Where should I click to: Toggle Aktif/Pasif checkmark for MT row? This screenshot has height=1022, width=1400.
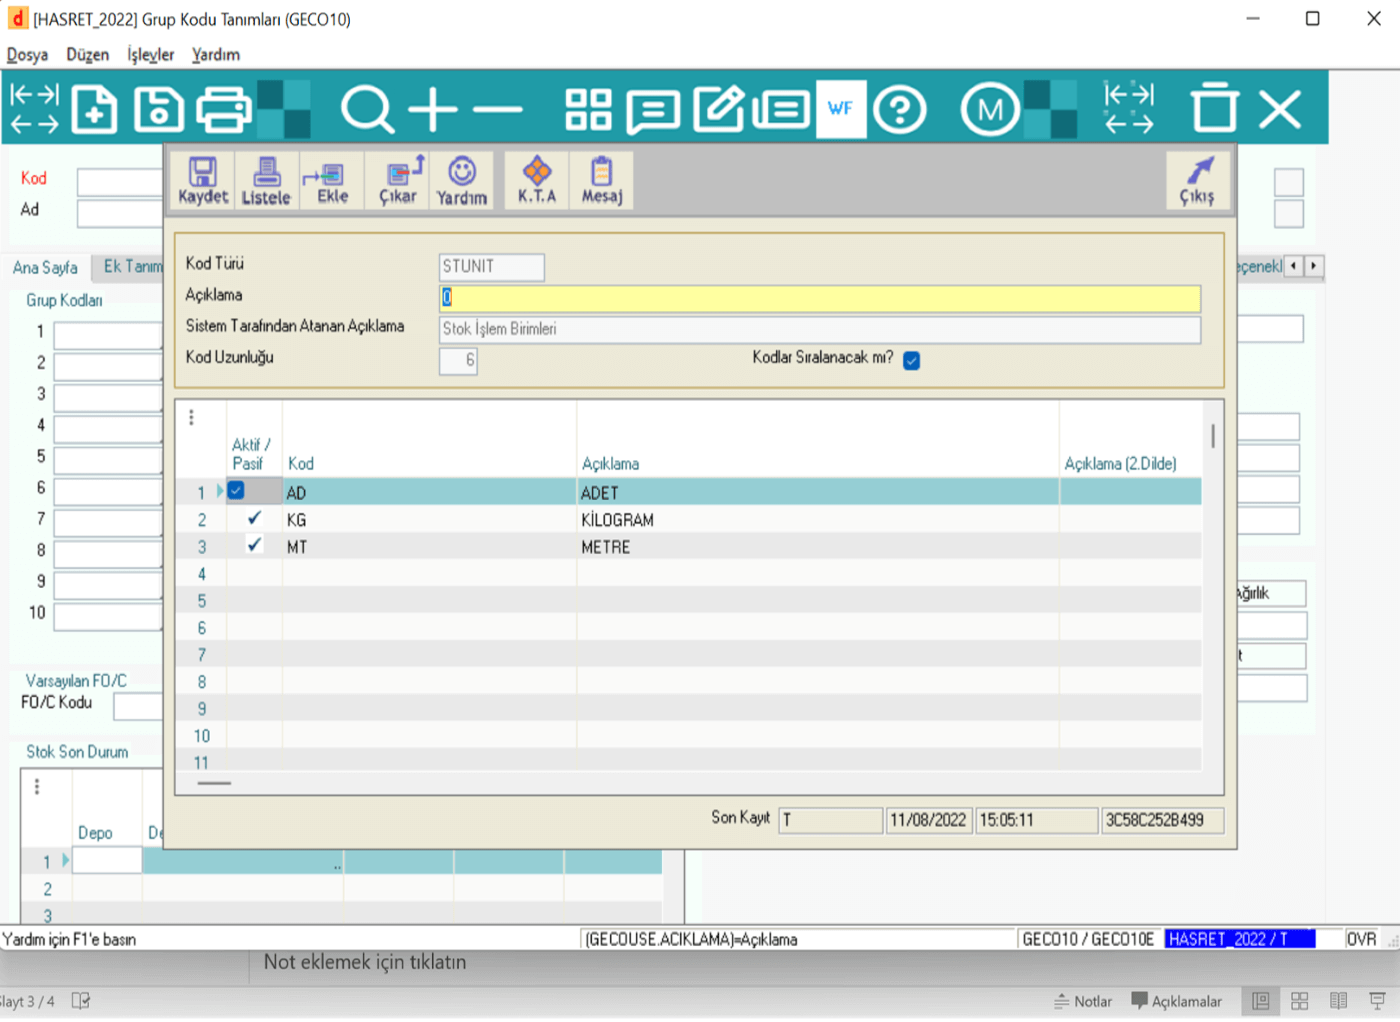[x=254, y=545]
